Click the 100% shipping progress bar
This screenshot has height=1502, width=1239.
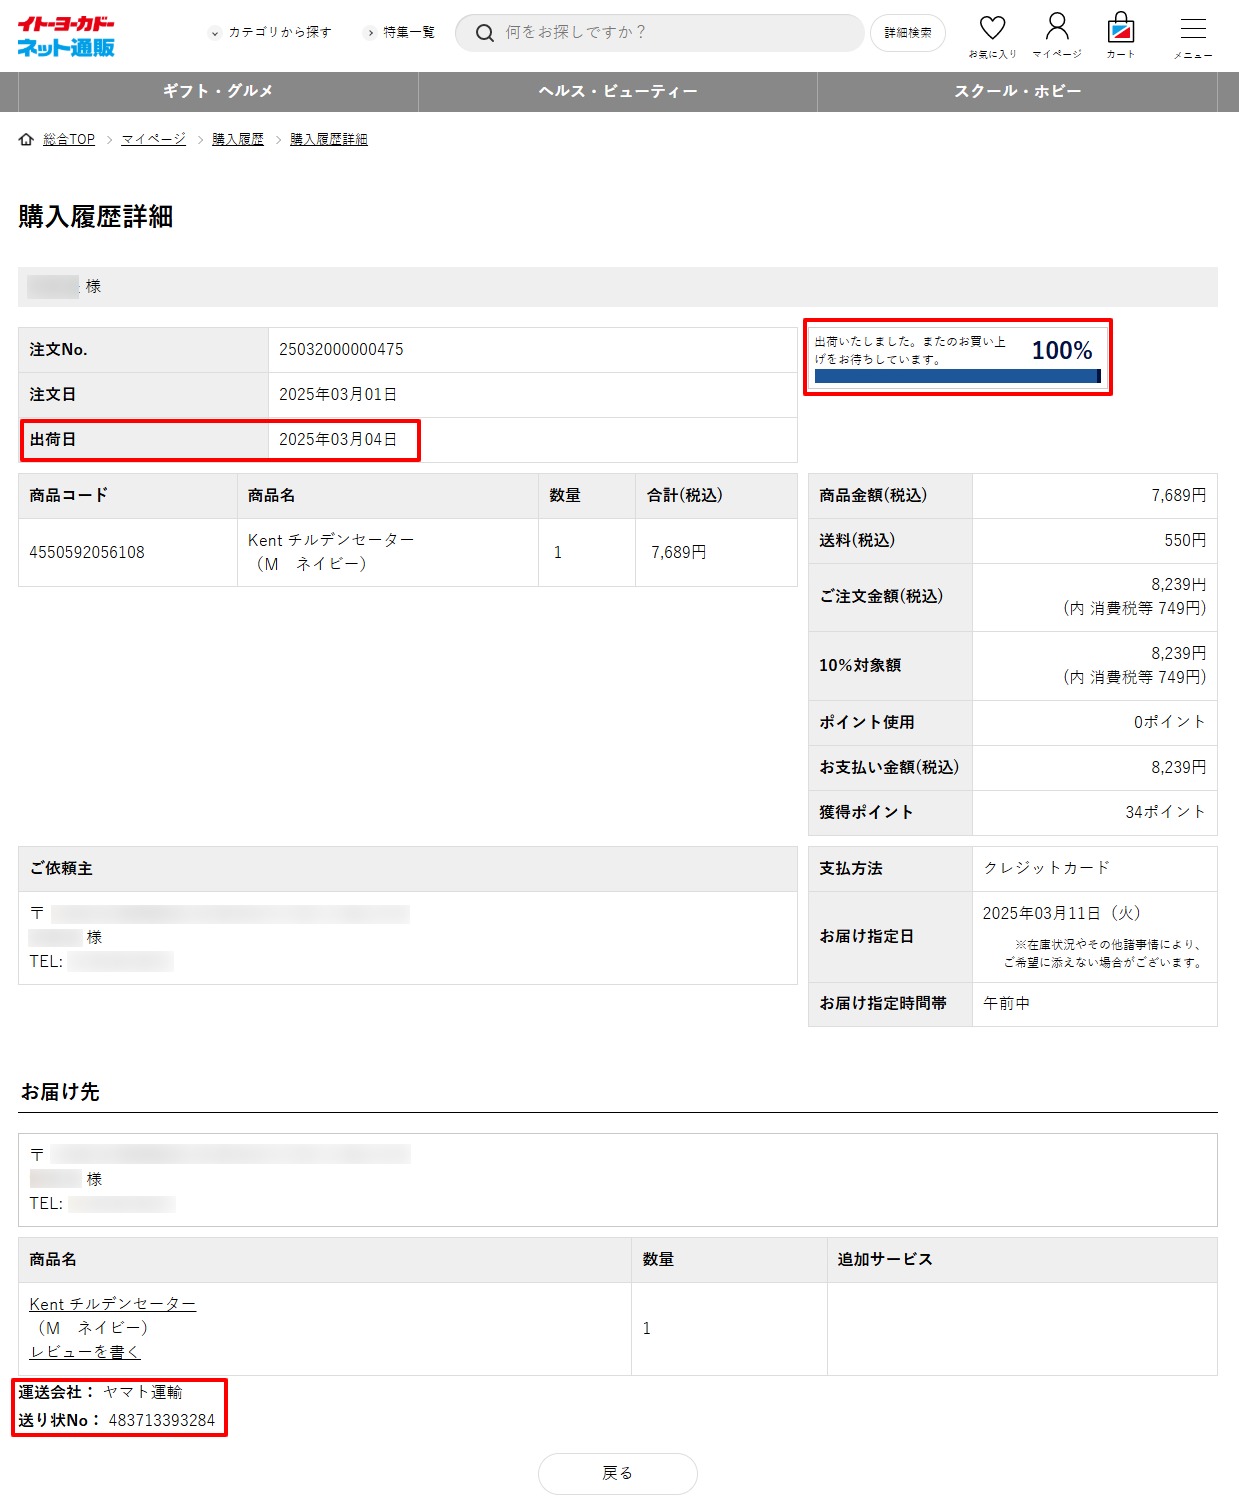957,376
